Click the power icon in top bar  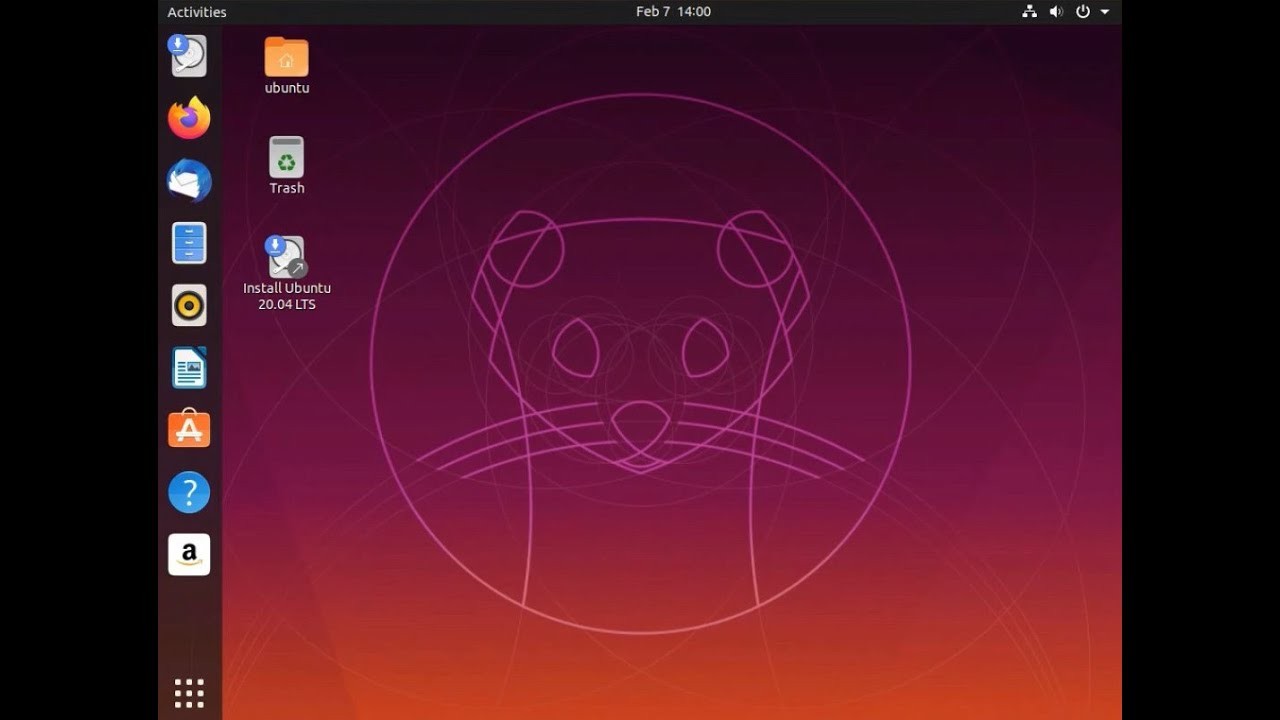pyautogui.click(x=1082, y=12)
